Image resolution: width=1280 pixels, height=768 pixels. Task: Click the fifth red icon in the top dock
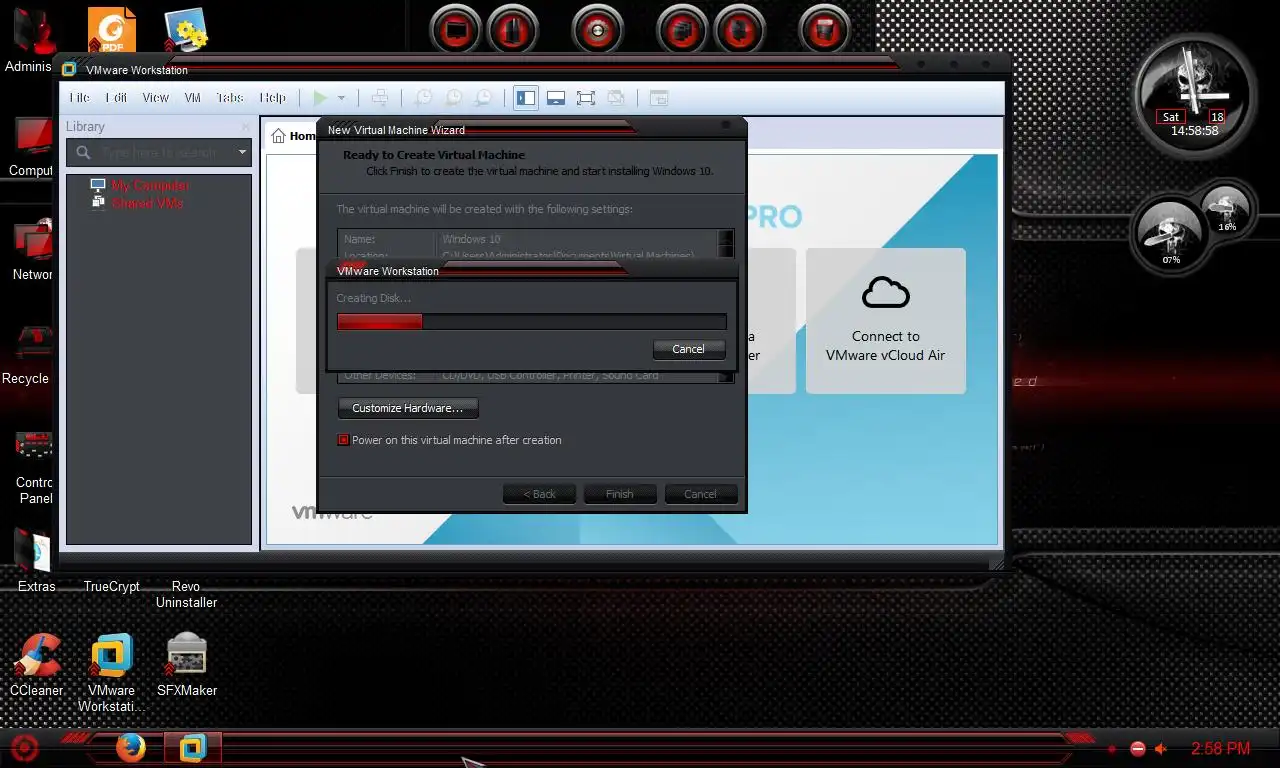(x=740, y=30)
